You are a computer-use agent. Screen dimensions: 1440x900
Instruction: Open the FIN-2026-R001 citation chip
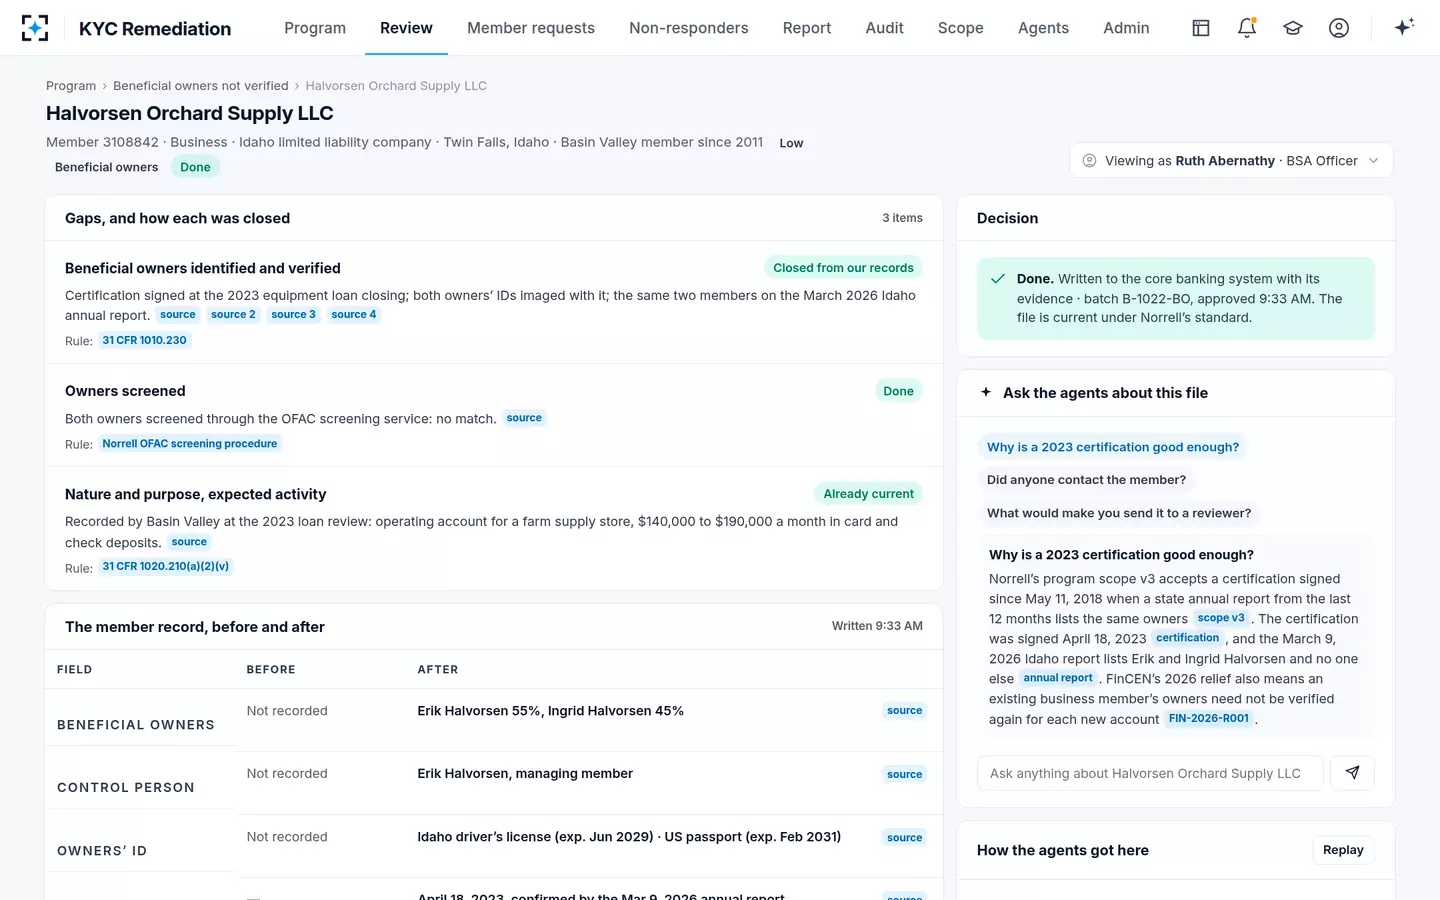(1209, 719)
